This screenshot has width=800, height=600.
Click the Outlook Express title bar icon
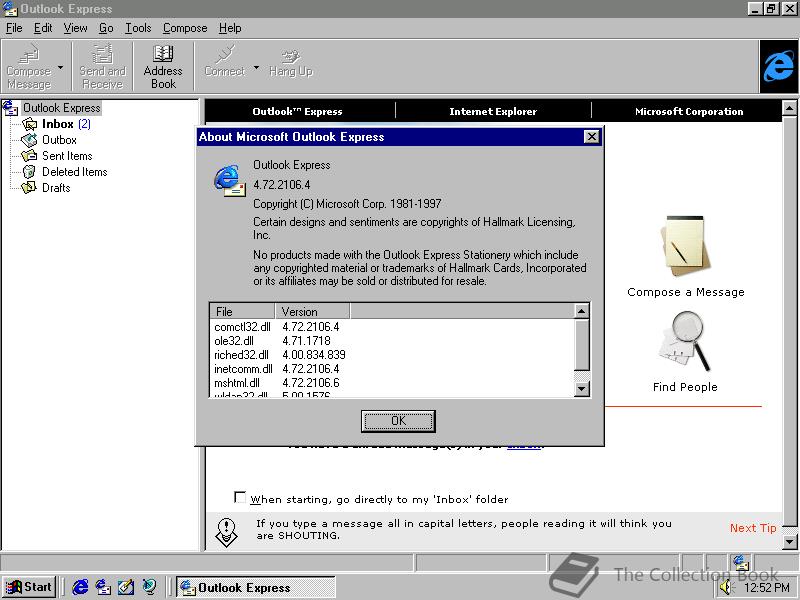click(10, 9)
